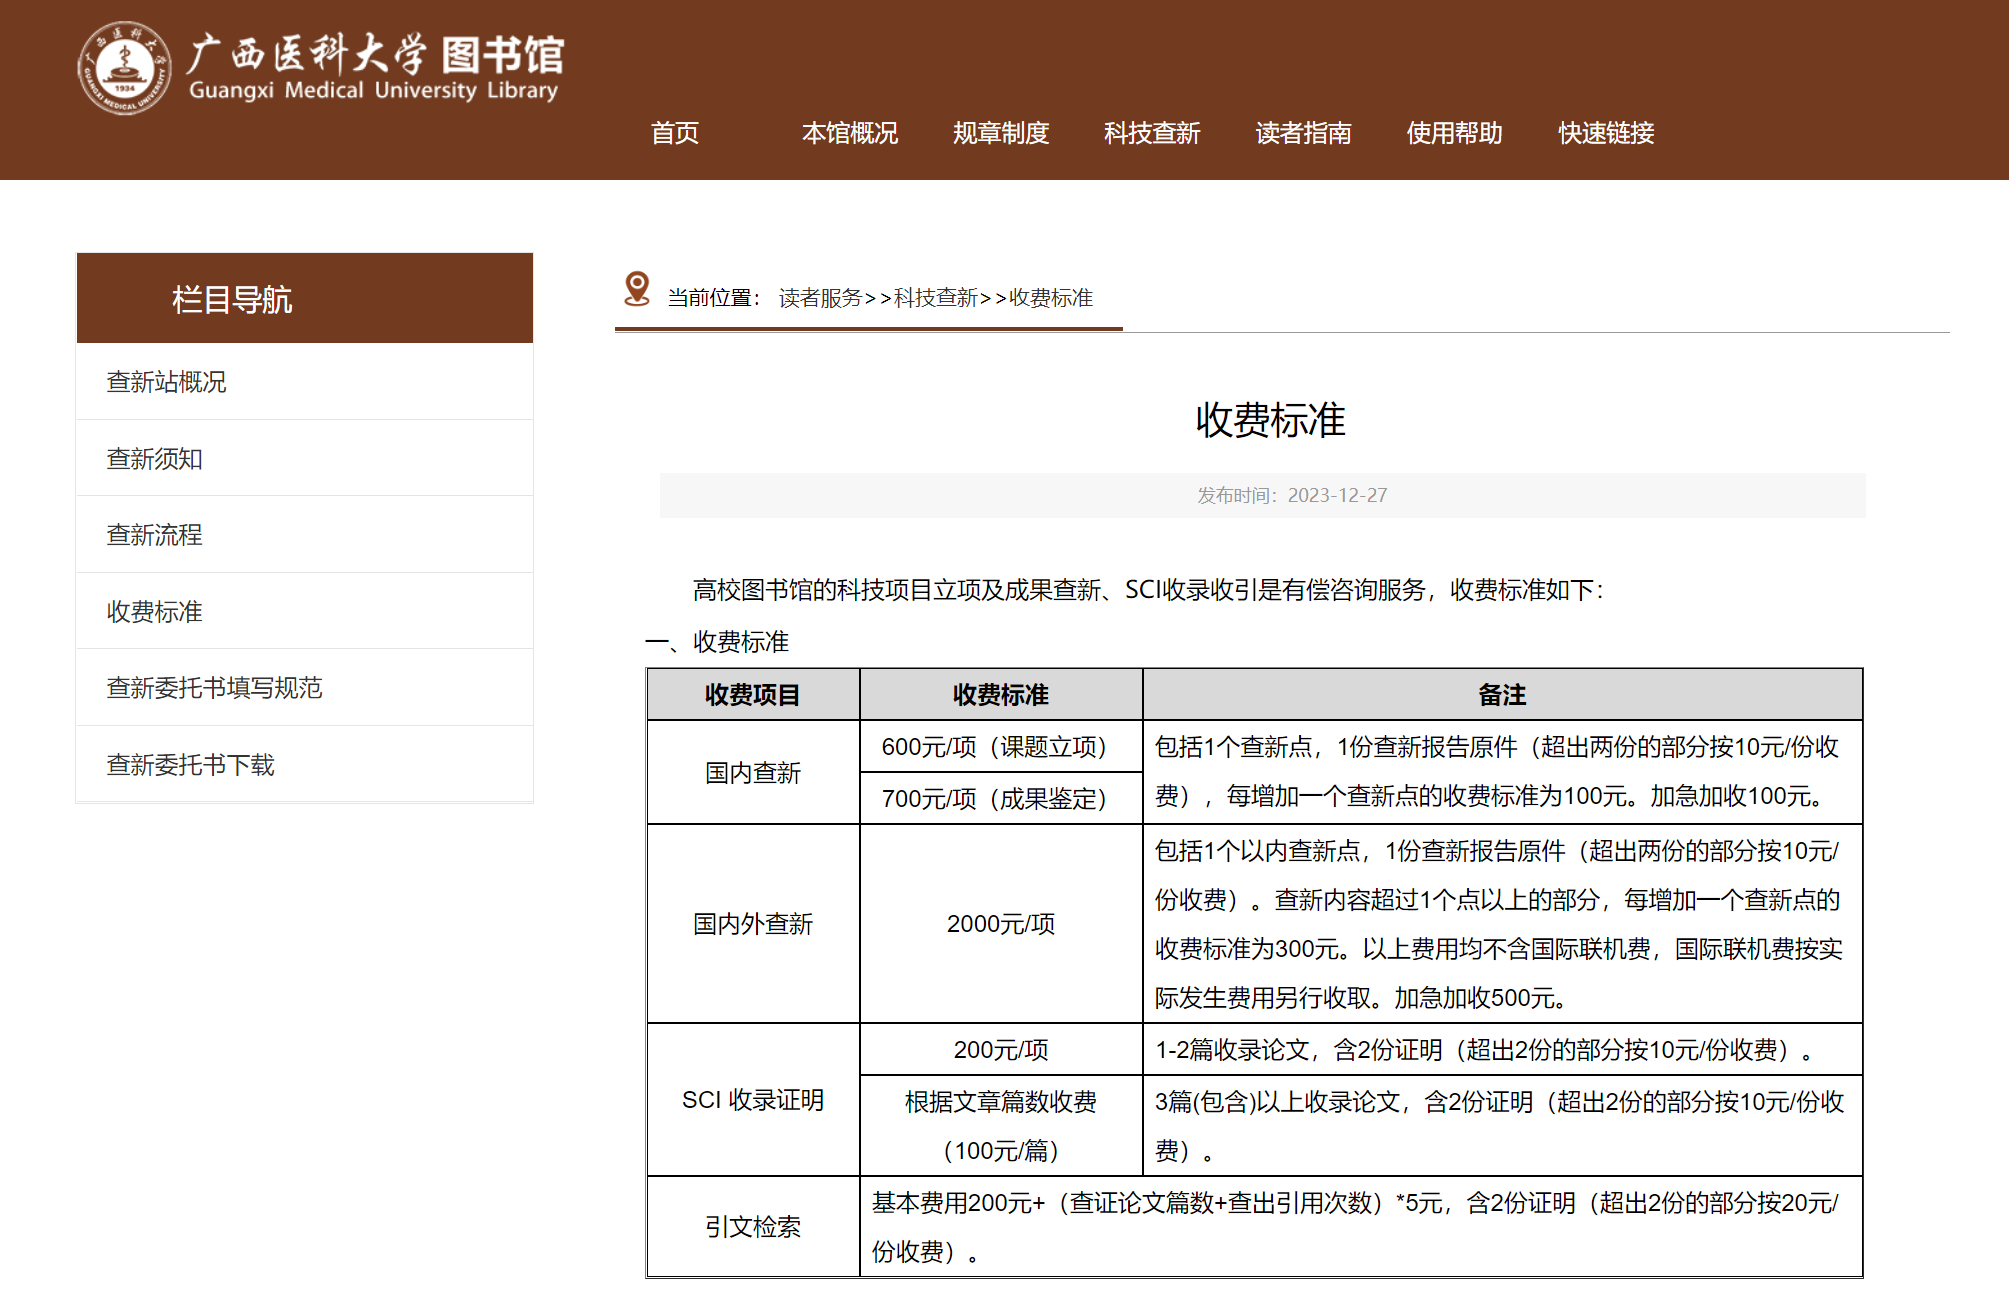Click the 栏目导航 sidebar header
Image resolution: width=2009 pixels, height=1295 pixels.
click(x=305, y=299)
